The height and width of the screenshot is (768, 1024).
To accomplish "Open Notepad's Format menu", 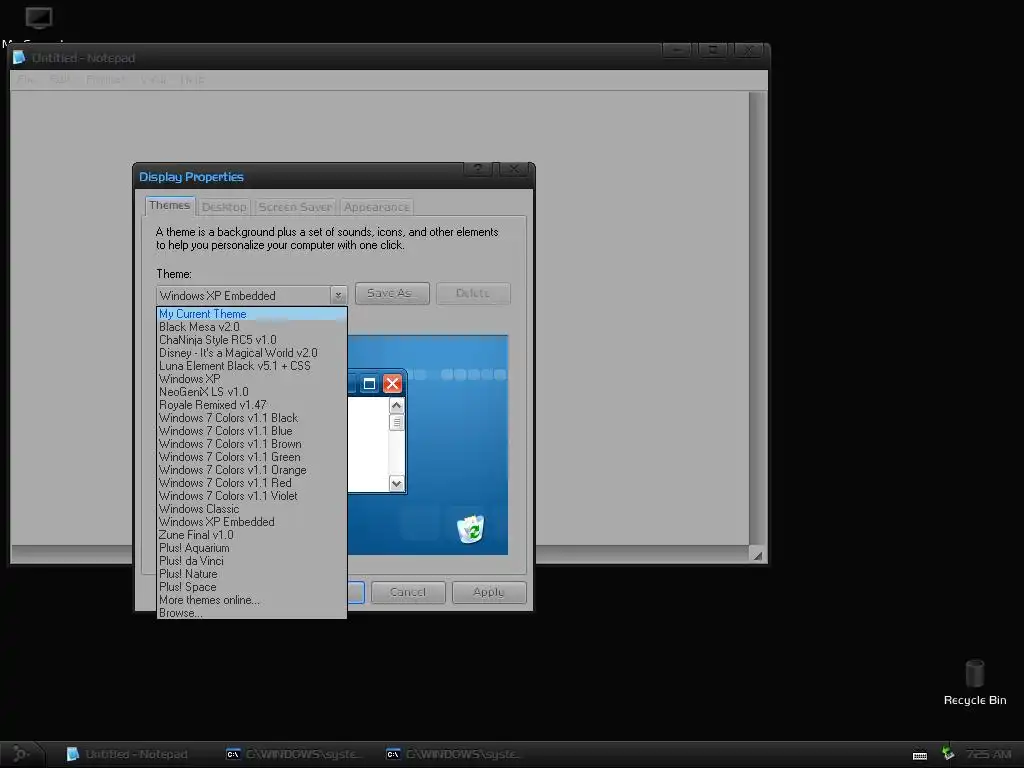I will click(106, 80).
